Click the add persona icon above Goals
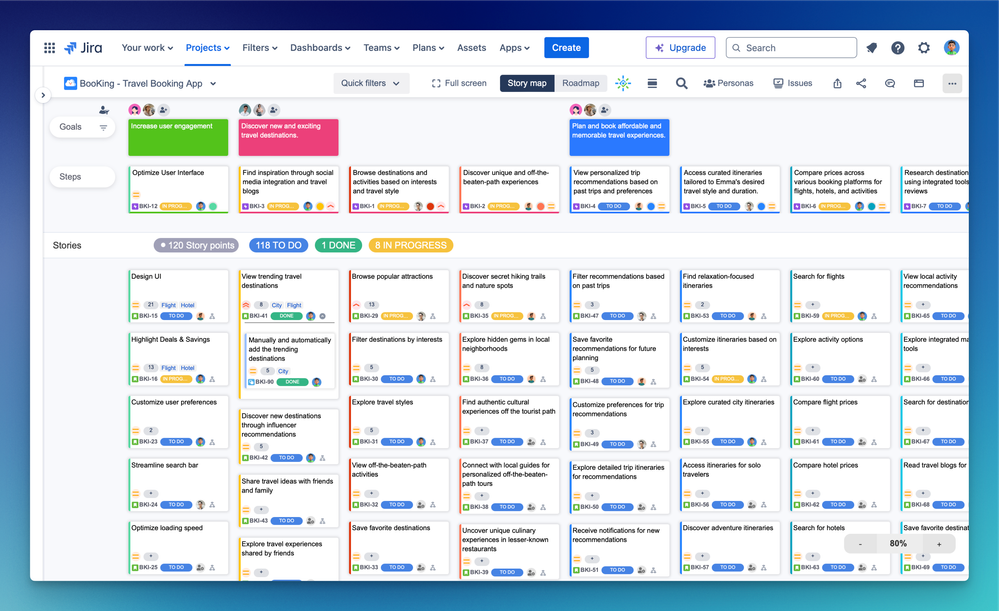This screenshot has height=611, width=999. (104, 110)
